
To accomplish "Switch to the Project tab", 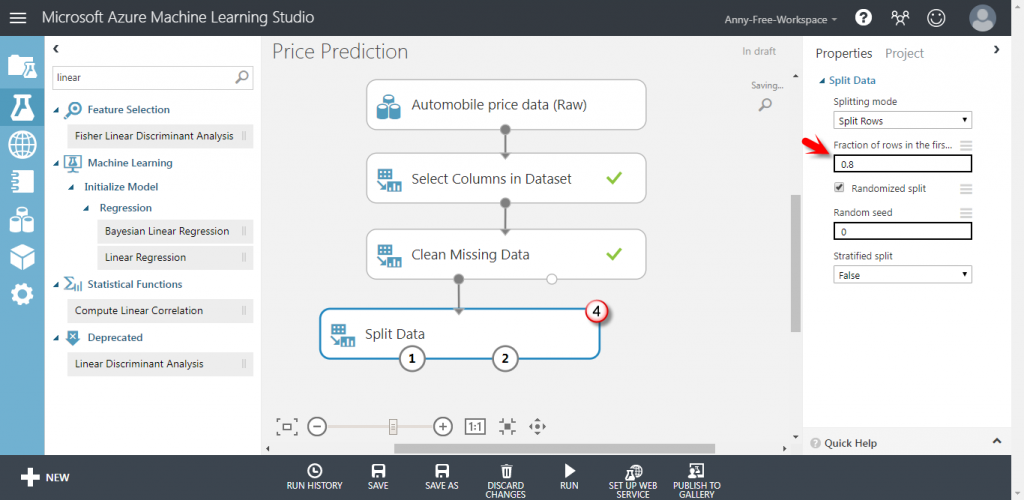I will pos(904,54).
